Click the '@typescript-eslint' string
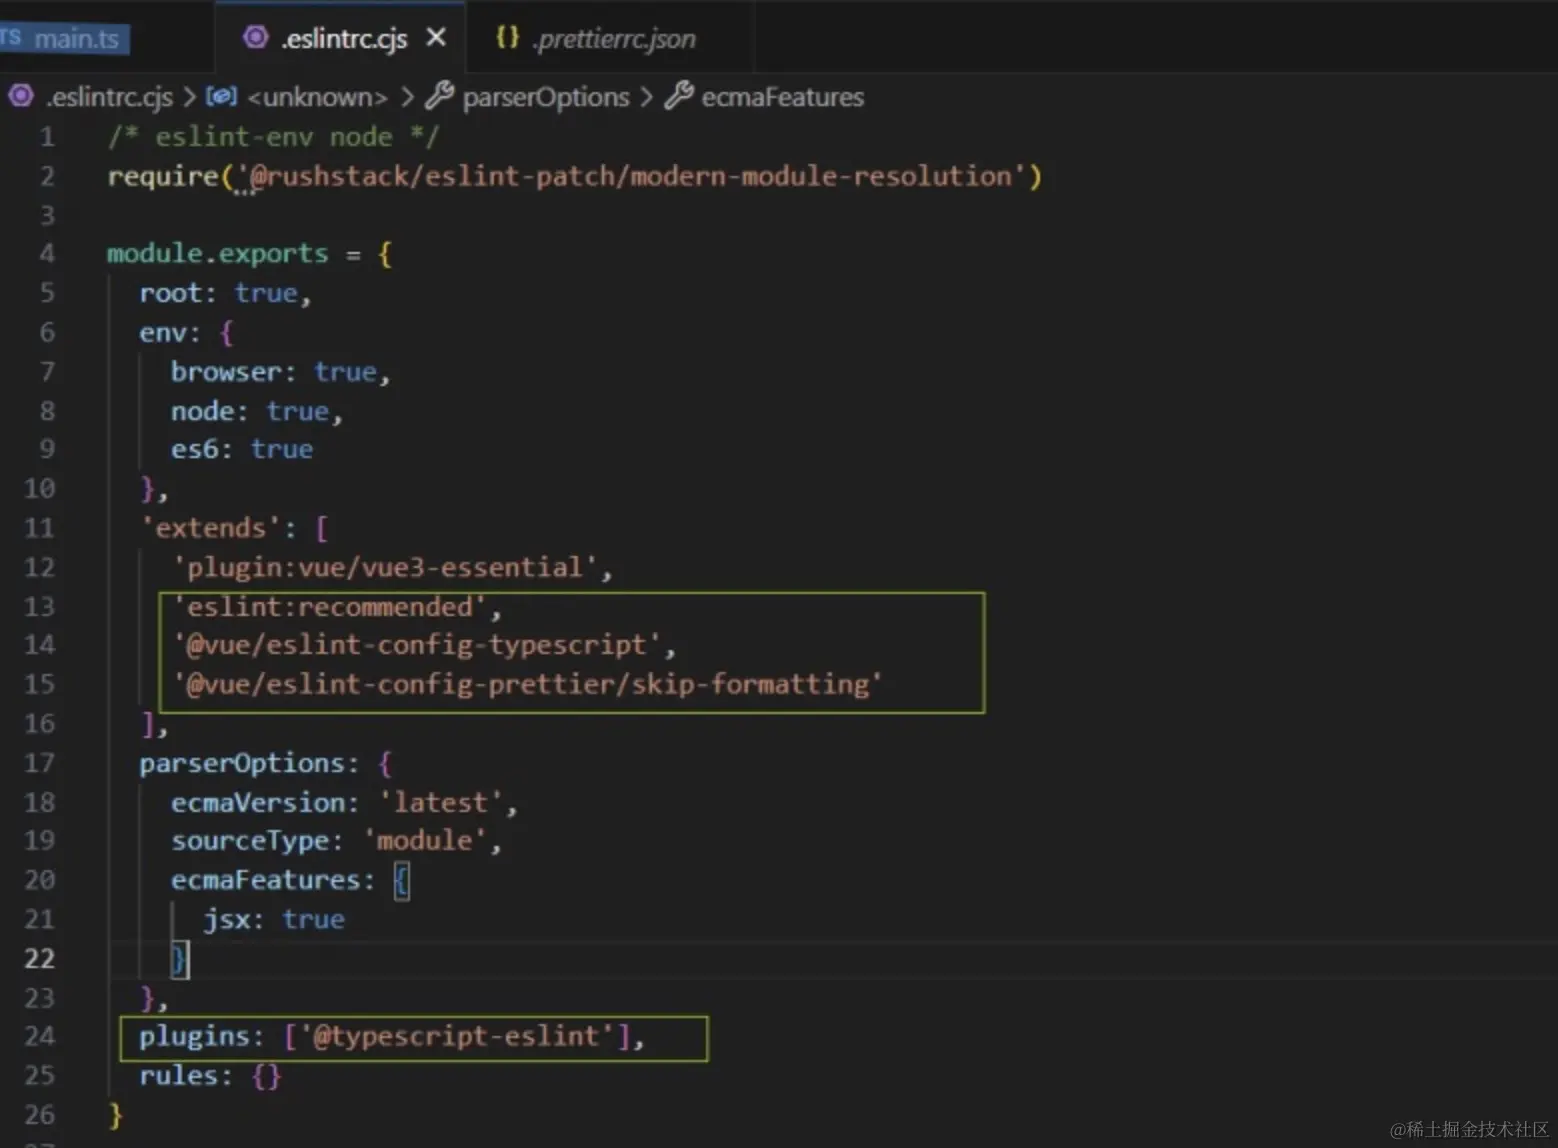1558x1148 pixels. point(456,1037)
